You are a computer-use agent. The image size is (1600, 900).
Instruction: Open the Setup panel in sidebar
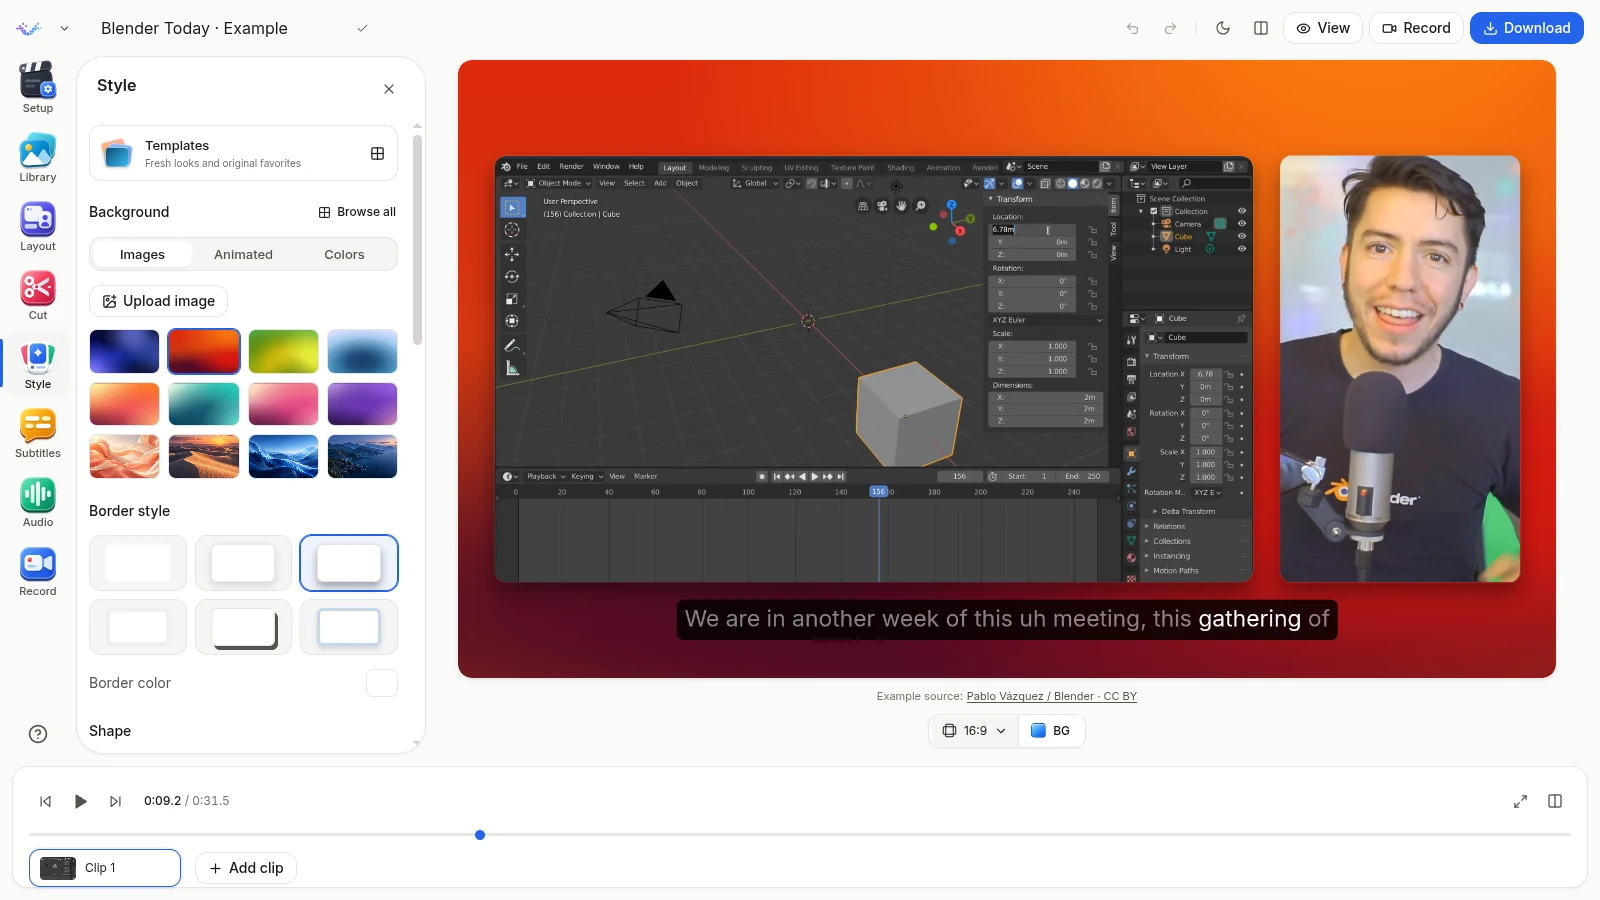click(38, 88)
